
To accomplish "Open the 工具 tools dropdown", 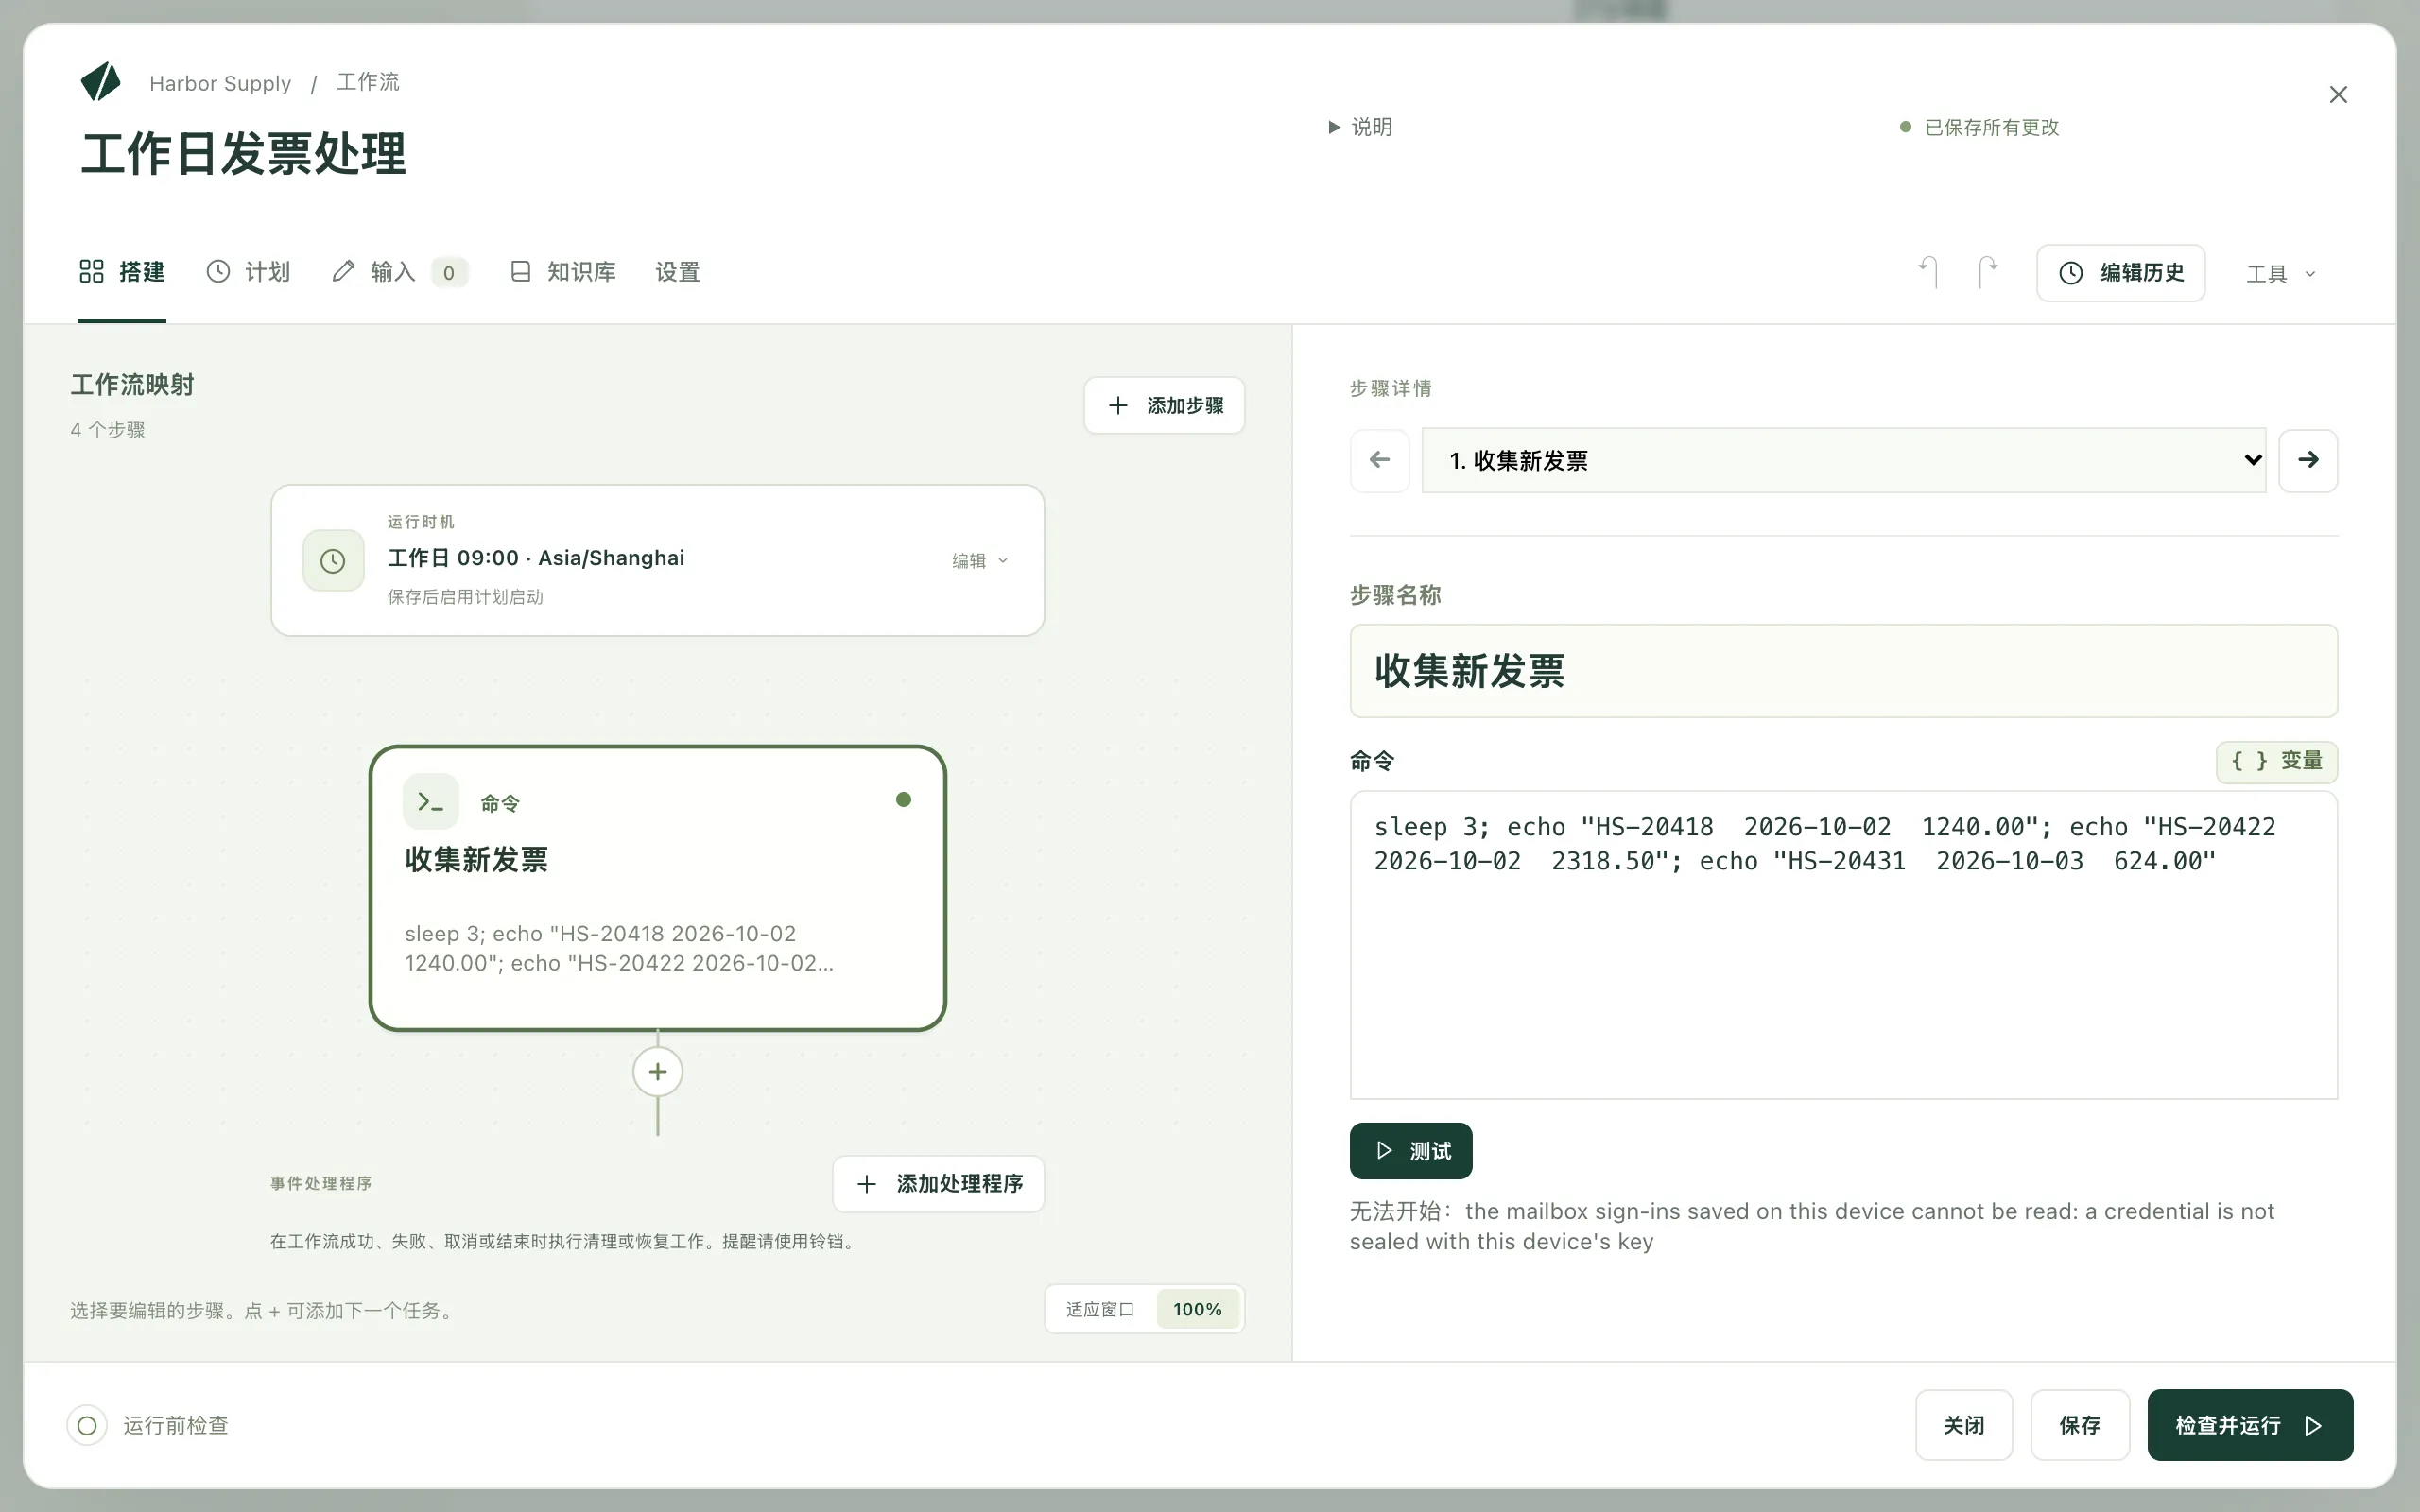I will (2280, 274).
